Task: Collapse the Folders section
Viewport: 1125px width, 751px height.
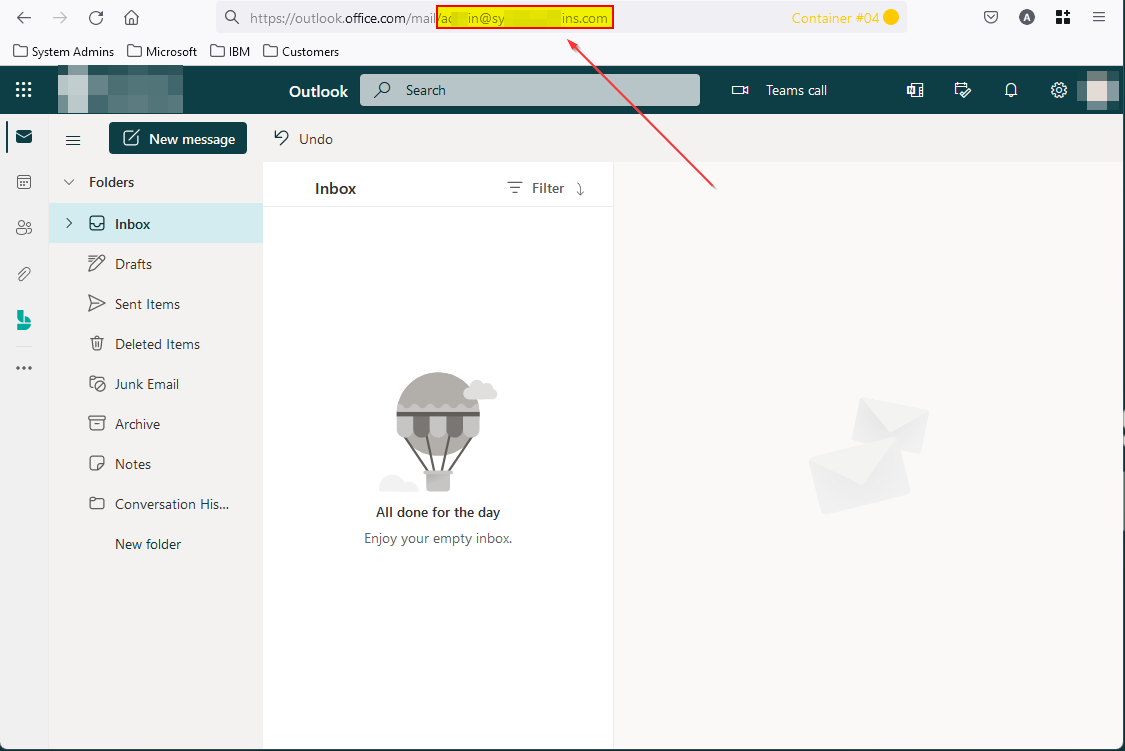Action: point(68,182)
